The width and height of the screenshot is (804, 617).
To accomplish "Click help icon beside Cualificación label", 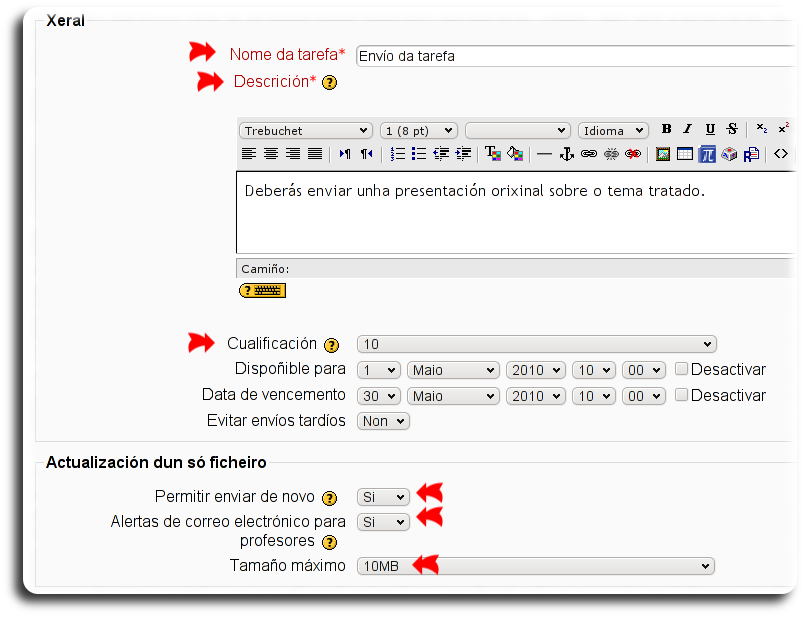I will [x=332, y=345].
